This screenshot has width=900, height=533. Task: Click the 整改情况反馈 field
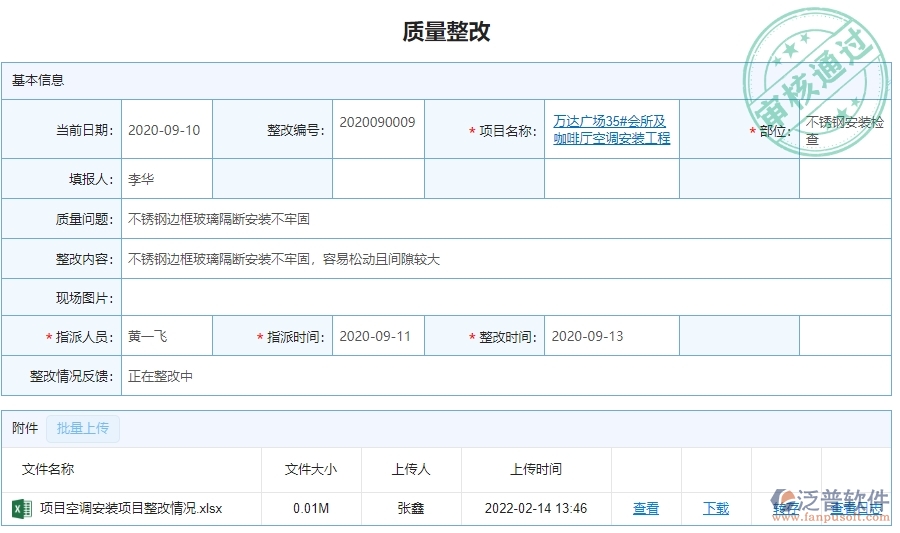[505, 377]
